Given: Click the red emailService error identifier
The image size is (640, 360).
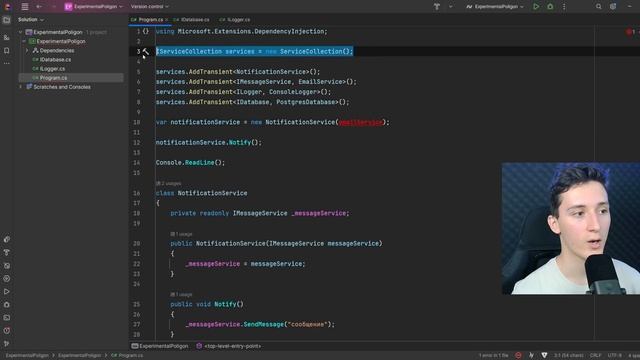Looking at the screenshot, I should pos(360,122).
